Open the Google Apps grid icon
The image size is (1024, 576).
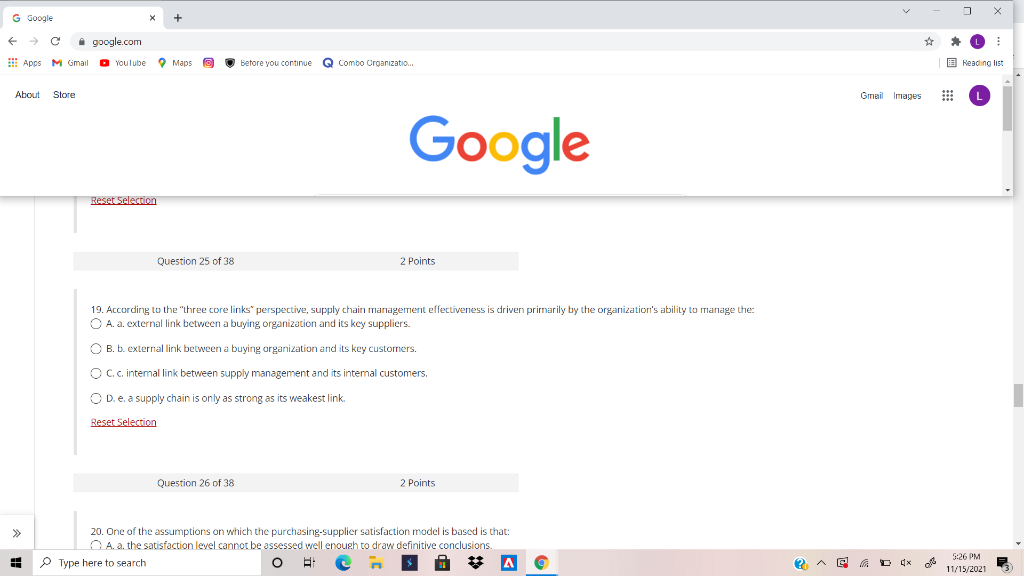tap(947, 95)
